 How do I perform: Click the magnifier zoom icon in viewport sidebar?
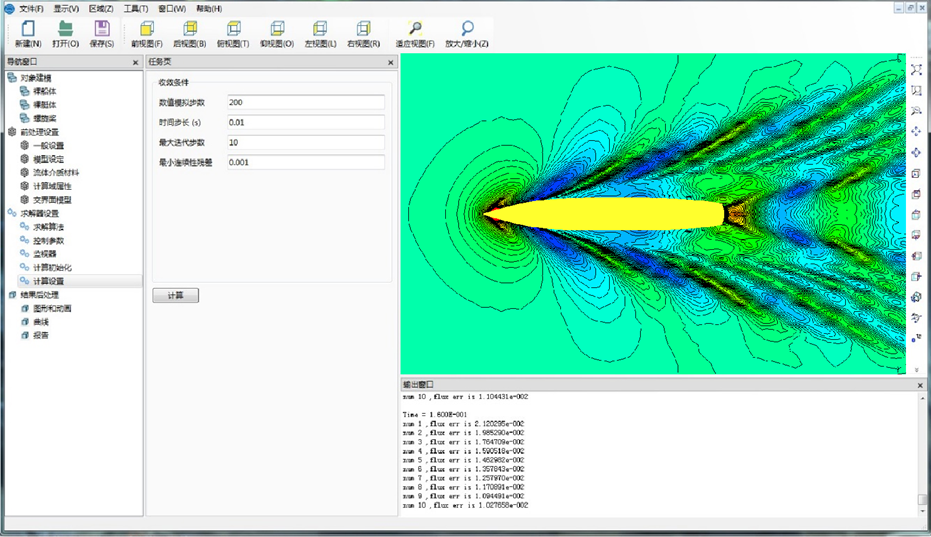(x=916, y=111)
